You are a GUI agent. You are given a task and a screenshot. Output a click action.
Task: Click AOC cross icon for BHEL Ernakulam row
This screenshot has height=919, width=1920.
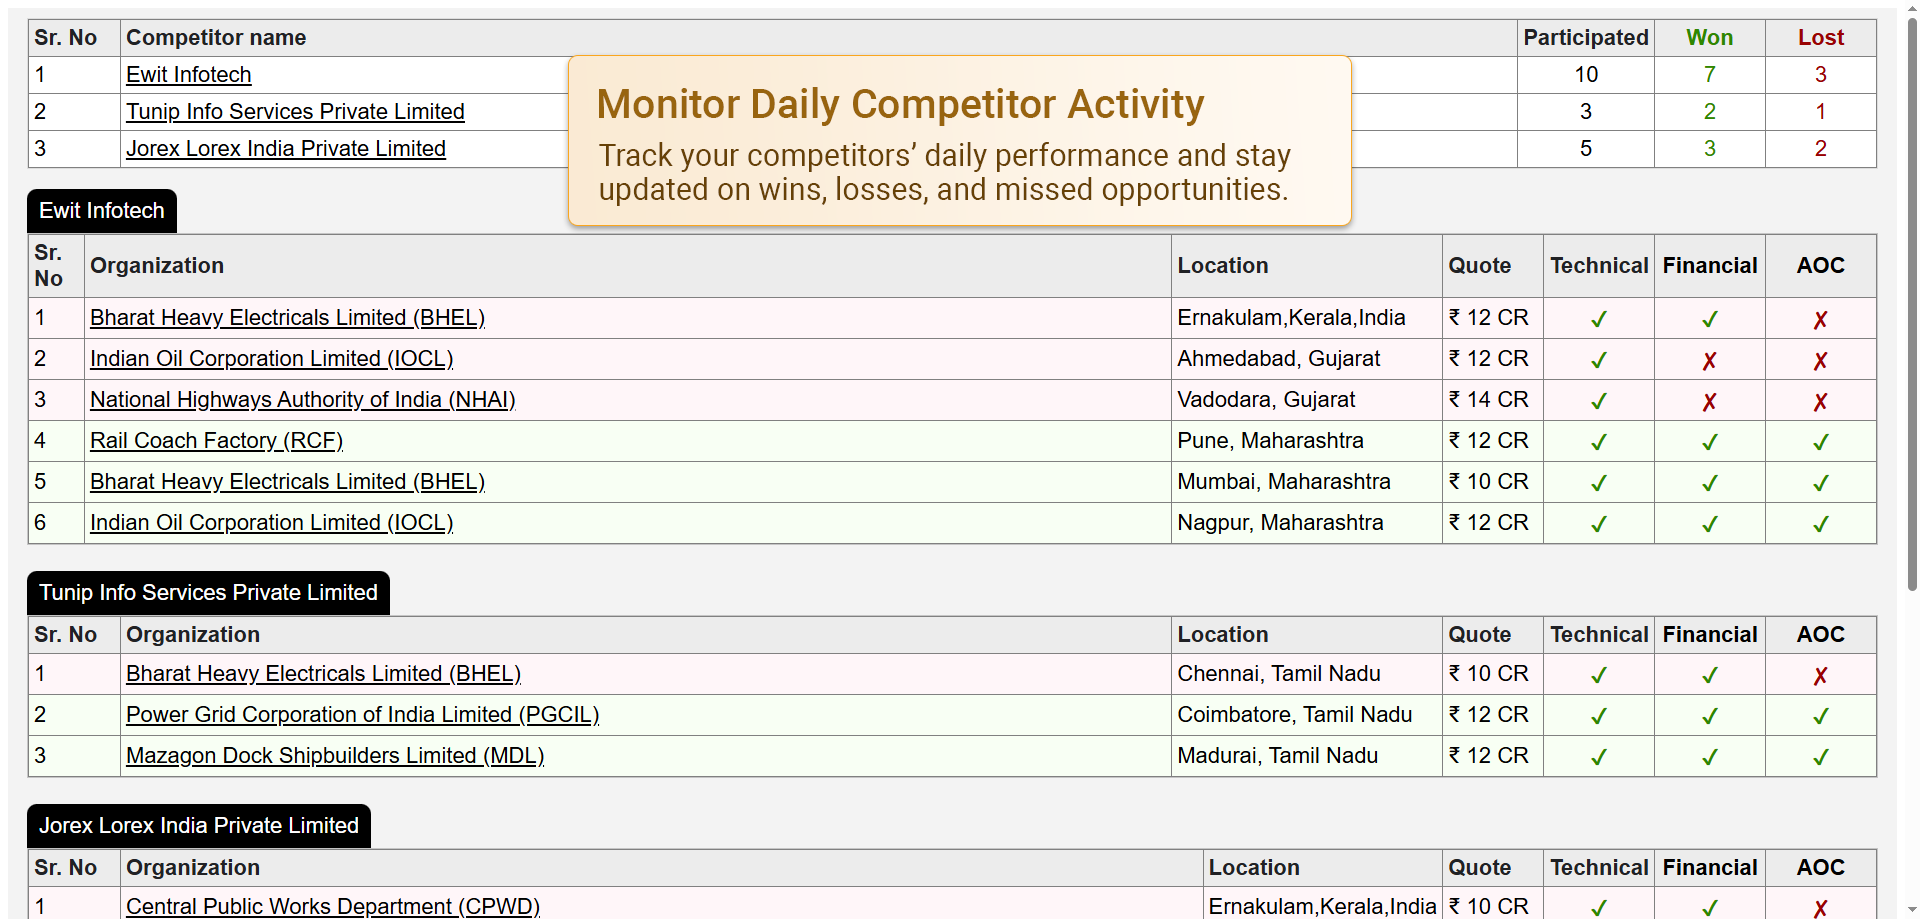point(1820,320)
